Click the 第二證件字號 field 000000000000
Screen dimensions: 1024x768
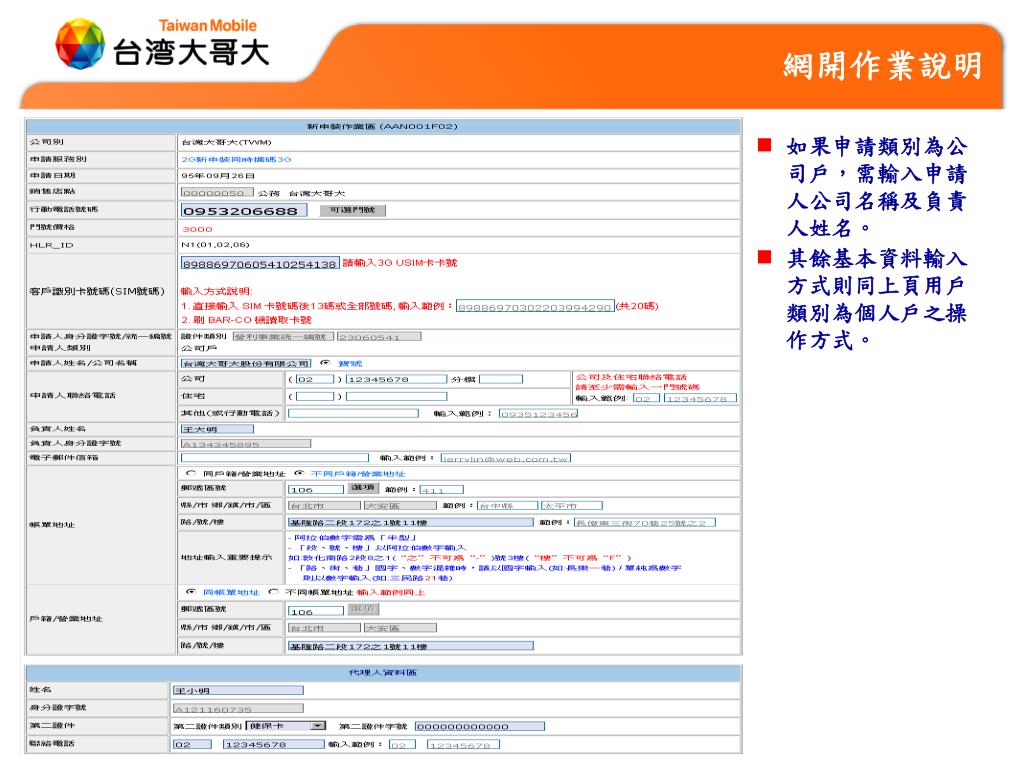click(480, 726)
